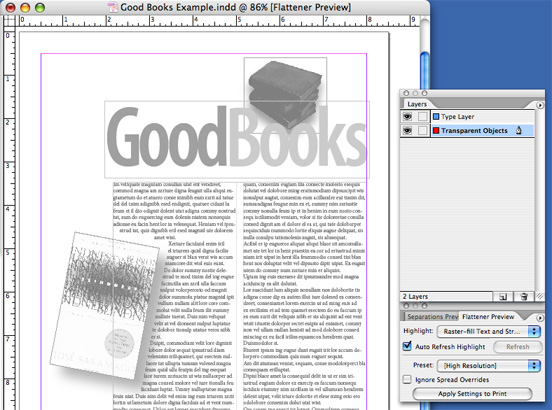The image size is (552, 410).
Task: Zoom the document window with green button
Action: click(40, 7)
